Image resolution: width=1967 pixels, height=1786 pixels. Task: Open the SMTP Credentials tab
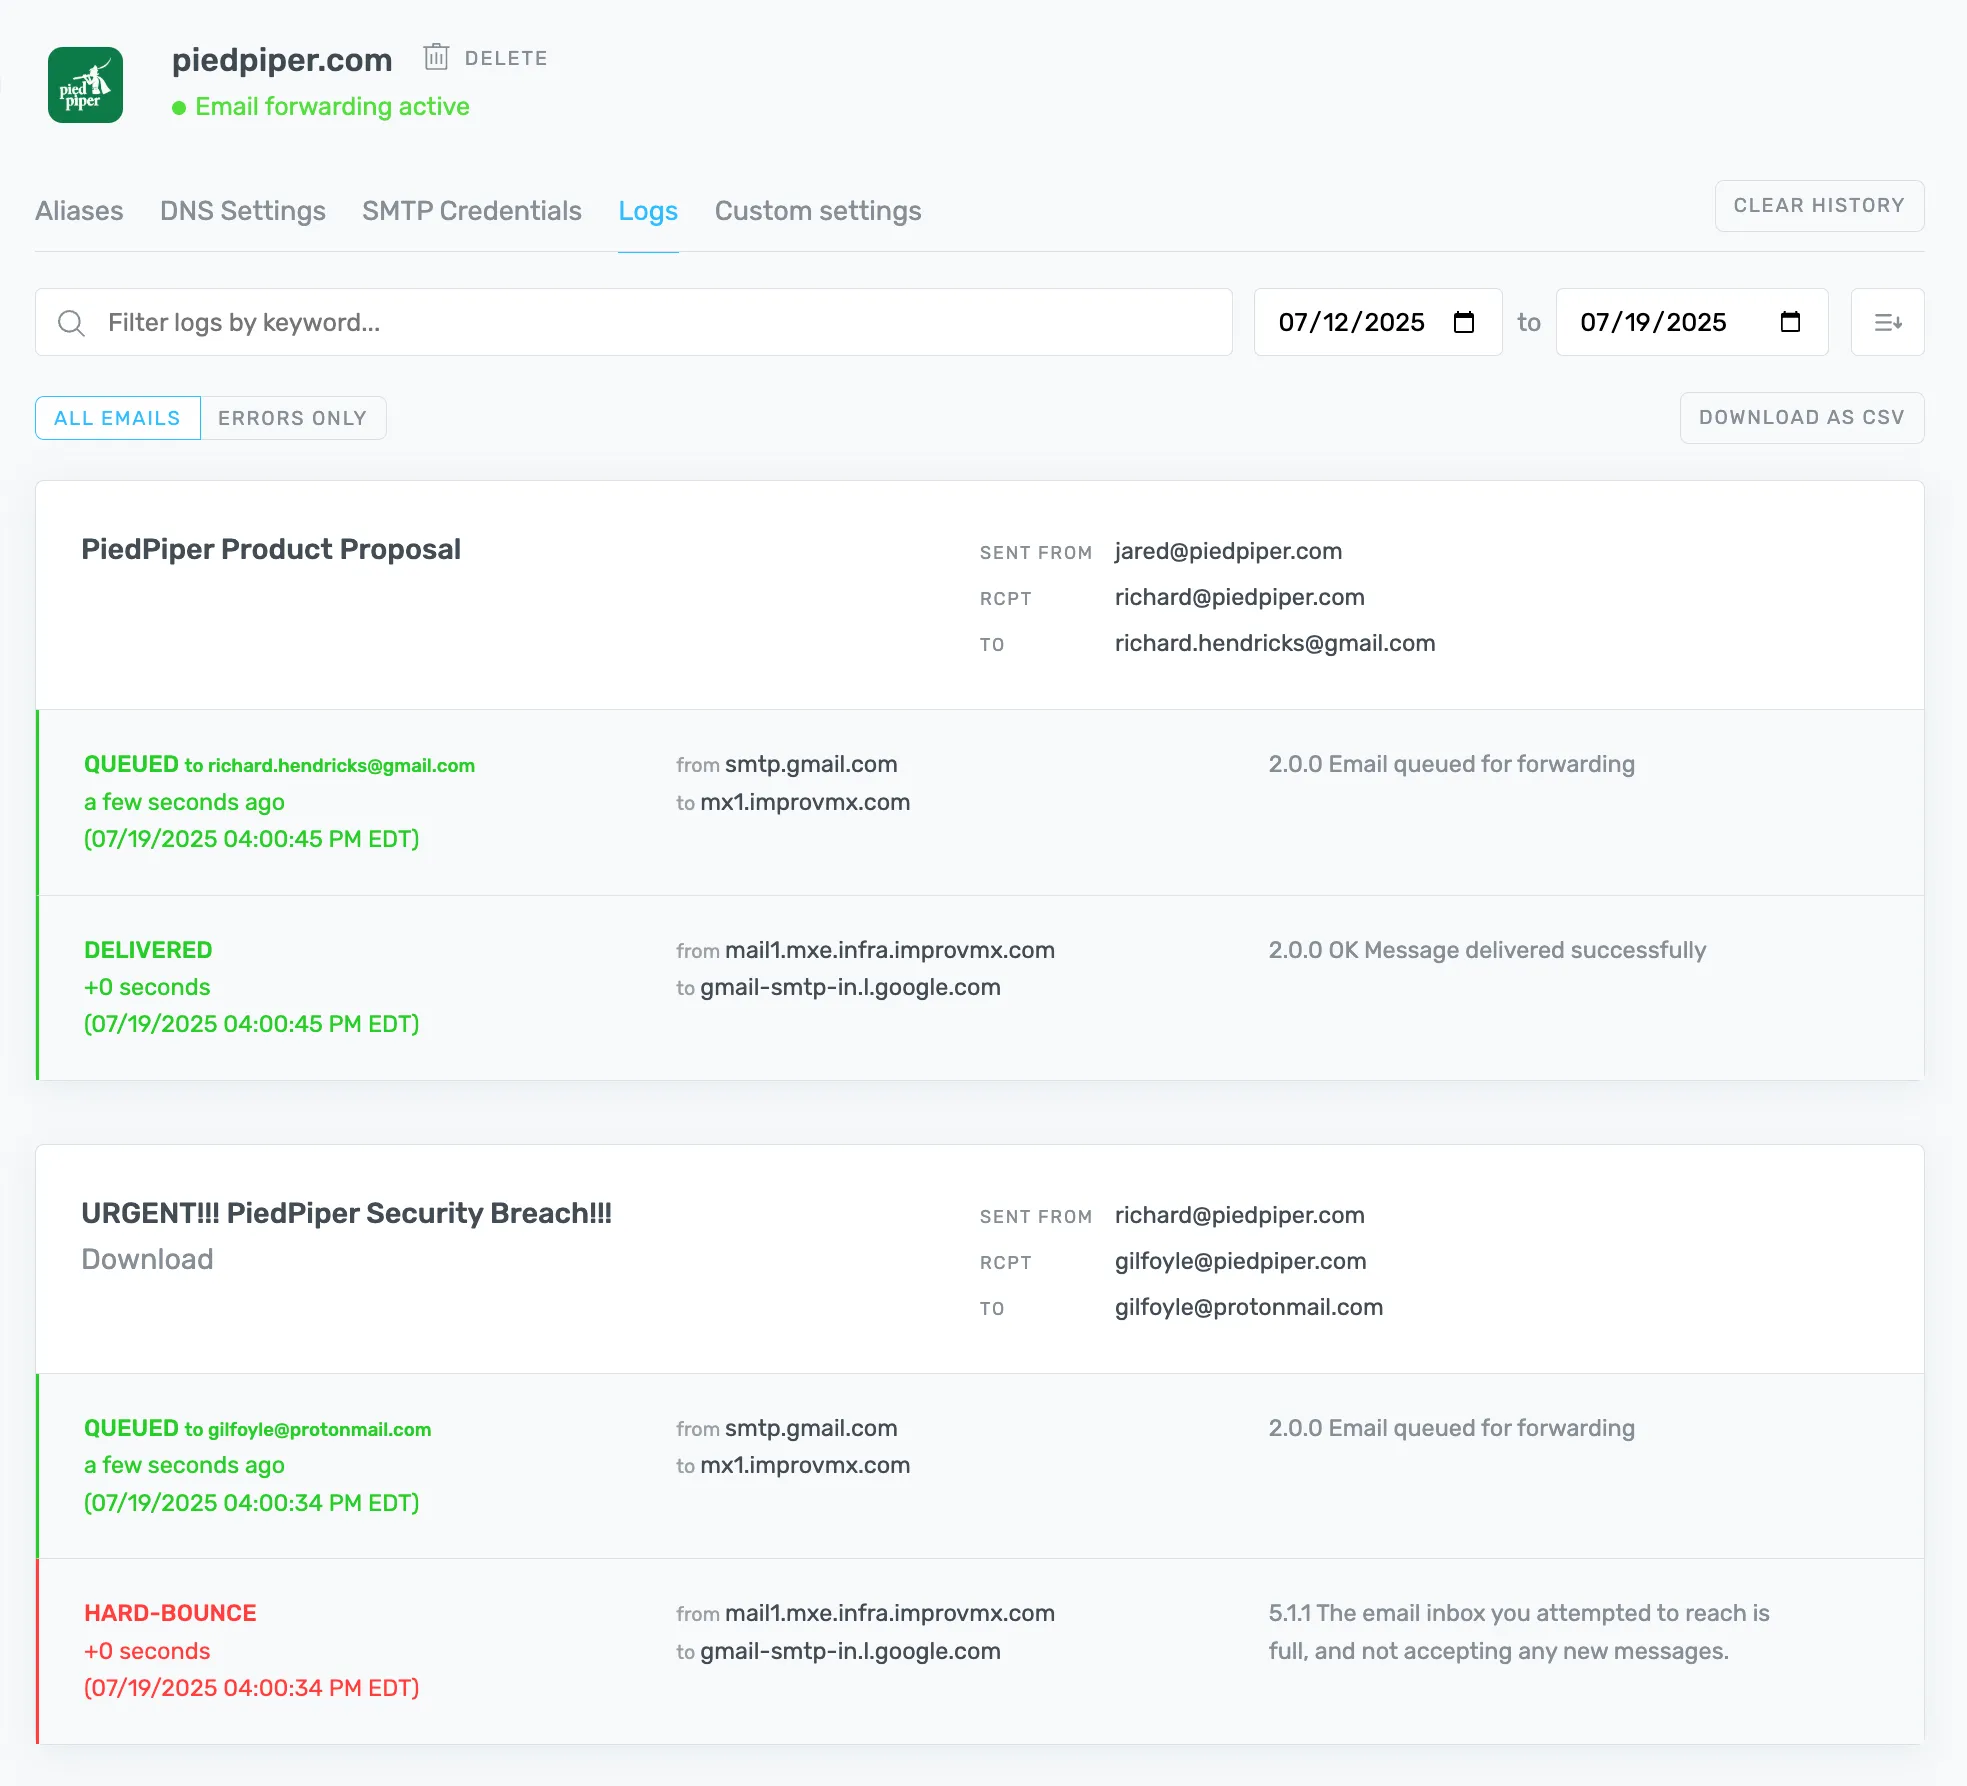tap(471, 211)
